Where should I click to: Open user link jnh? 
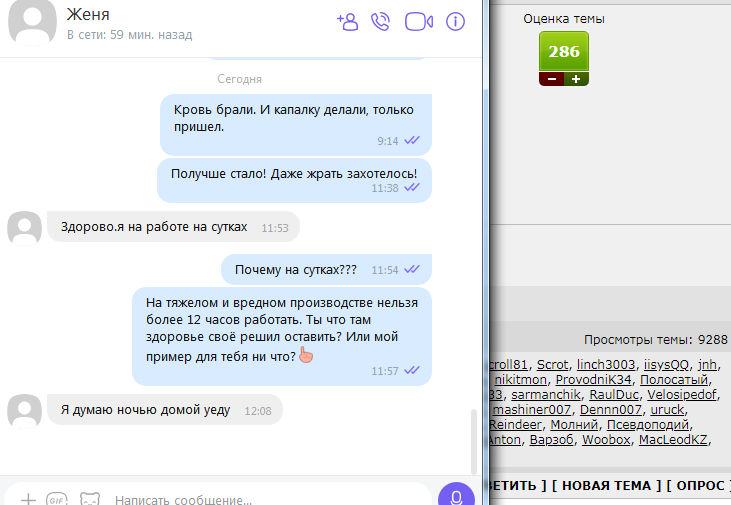tap(707, 365)
